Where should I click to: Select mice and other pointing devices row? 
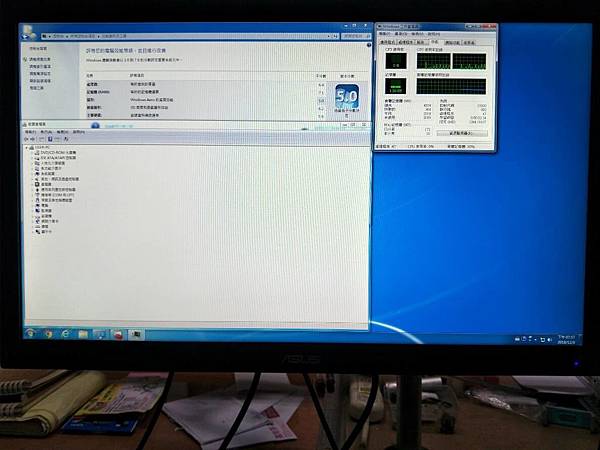(x=53, y=200)
